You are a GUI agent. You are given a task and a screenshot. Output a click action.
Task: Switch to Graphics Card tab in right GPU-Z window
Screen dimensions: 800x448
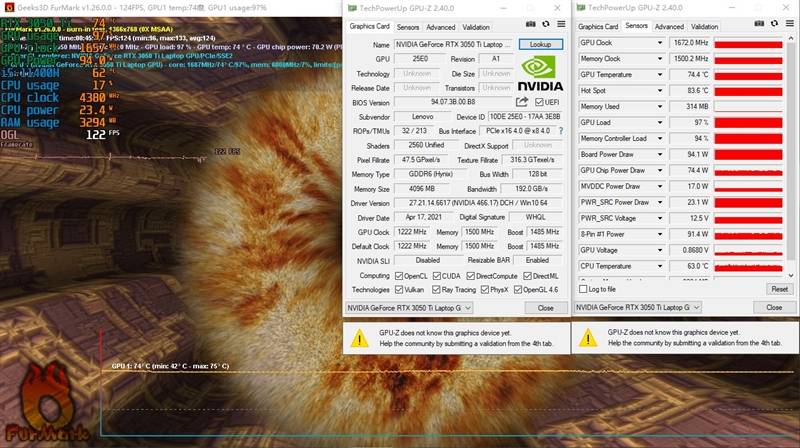click(x=598, y=27)
